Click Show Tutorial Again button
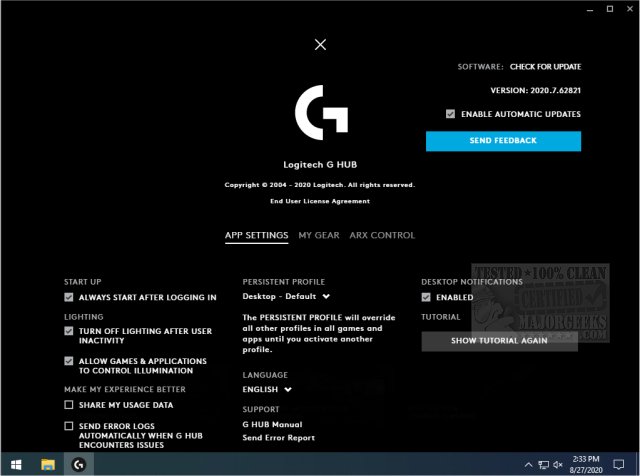The width and height of the screenshot is (640, 476). click(500, 341)
